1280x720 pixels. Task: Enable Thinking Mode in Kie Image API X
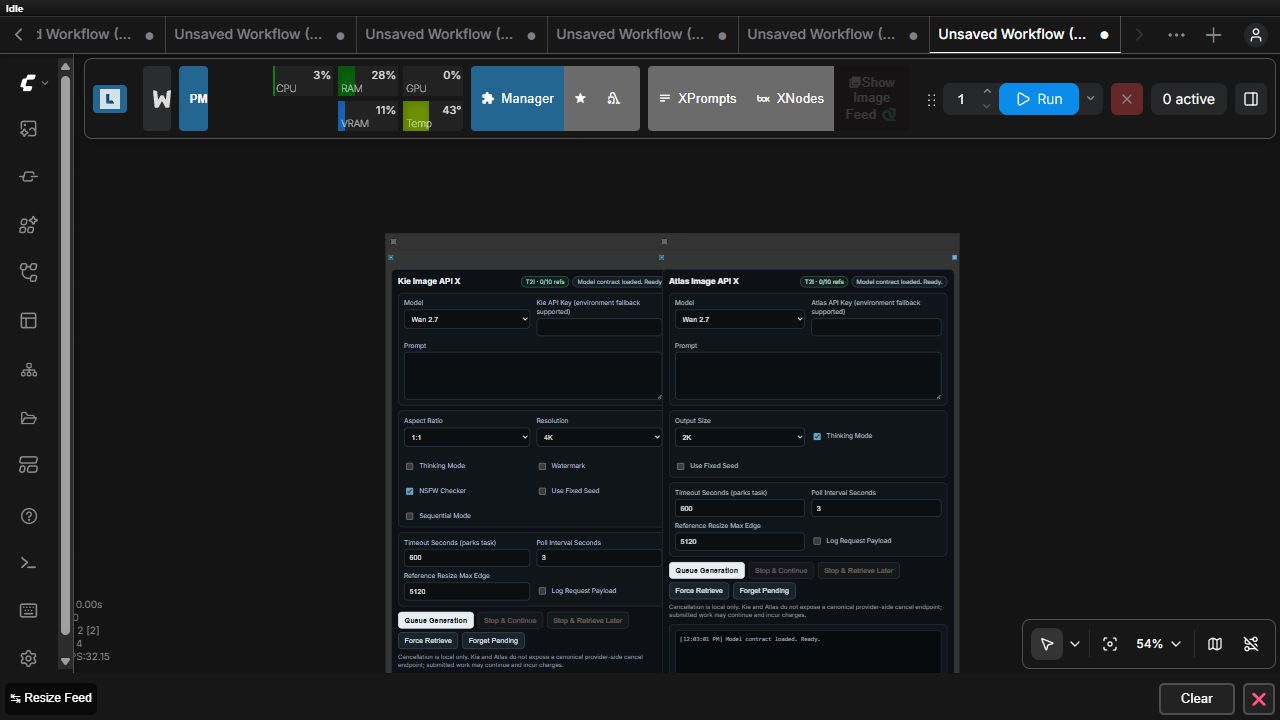[409, 466]
